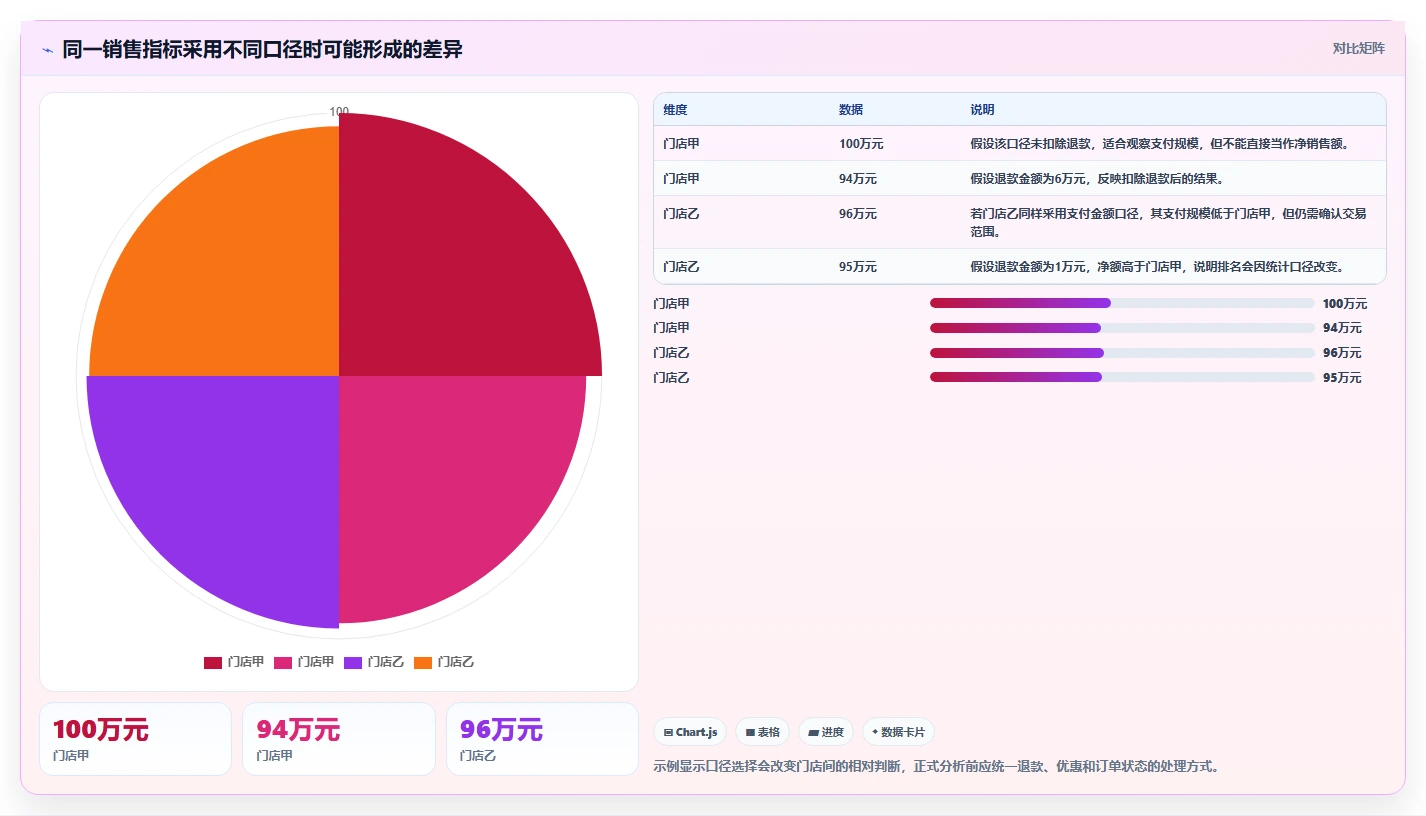
Task: Click the page title 同一销售指标采用不同口径时可能形成的差异
Action: tap(262, 49)
